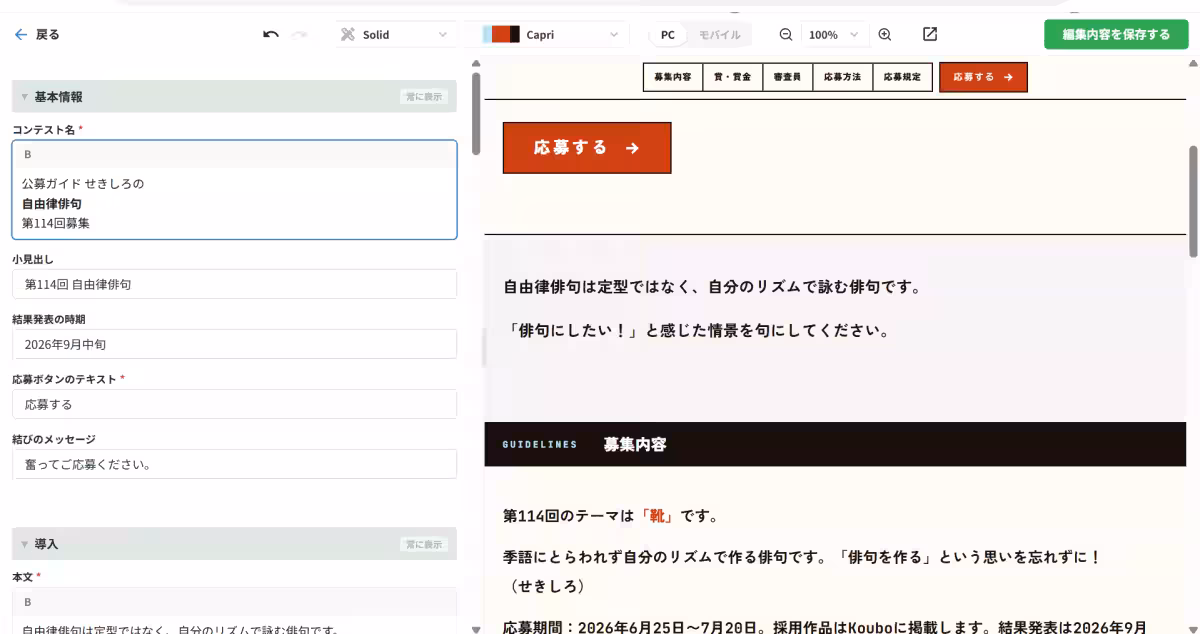Edit the 結果発表の時期 input field
Image resolution: width=1200 pixels, height=634 pixels.
[x=234, y=344]
